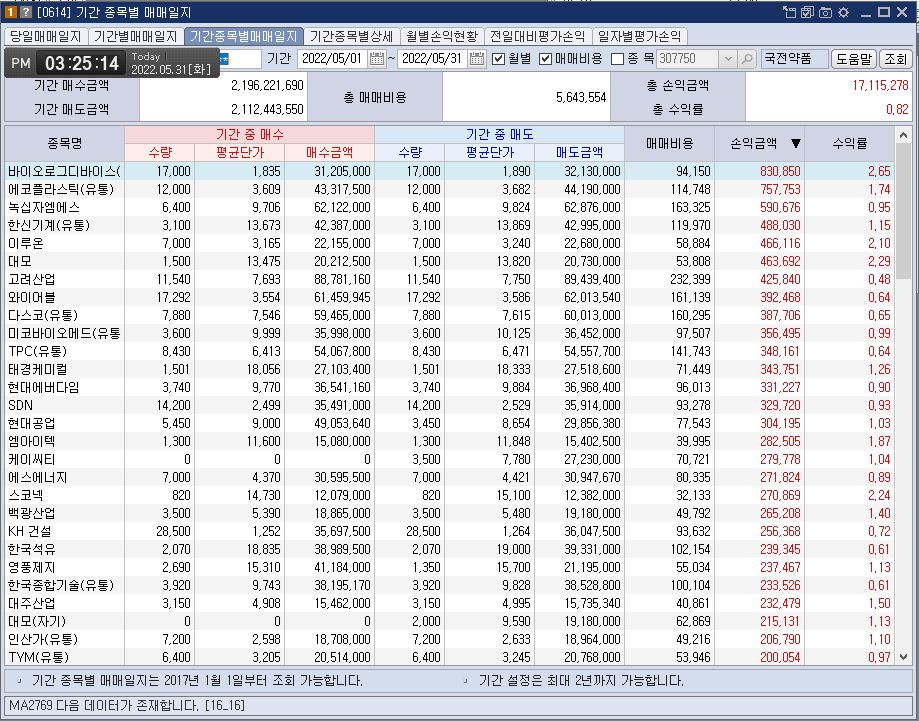
Task: Switch to the 당일매매일지 tab
Action: click(x=46, y=36)
